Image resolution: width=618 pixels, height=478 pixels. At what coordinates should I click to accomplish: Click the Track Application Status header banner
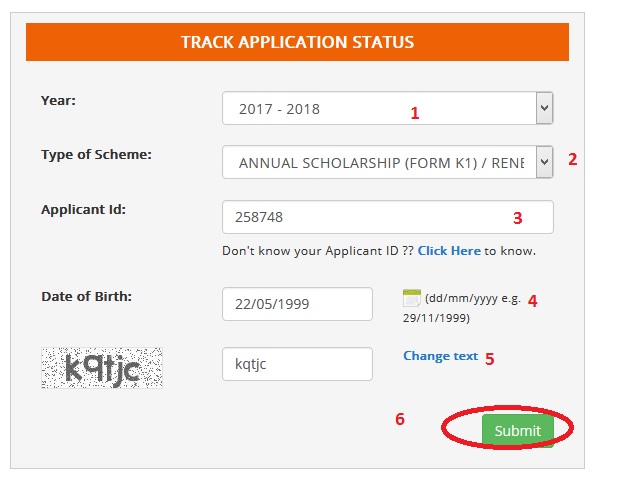(297, 42)
